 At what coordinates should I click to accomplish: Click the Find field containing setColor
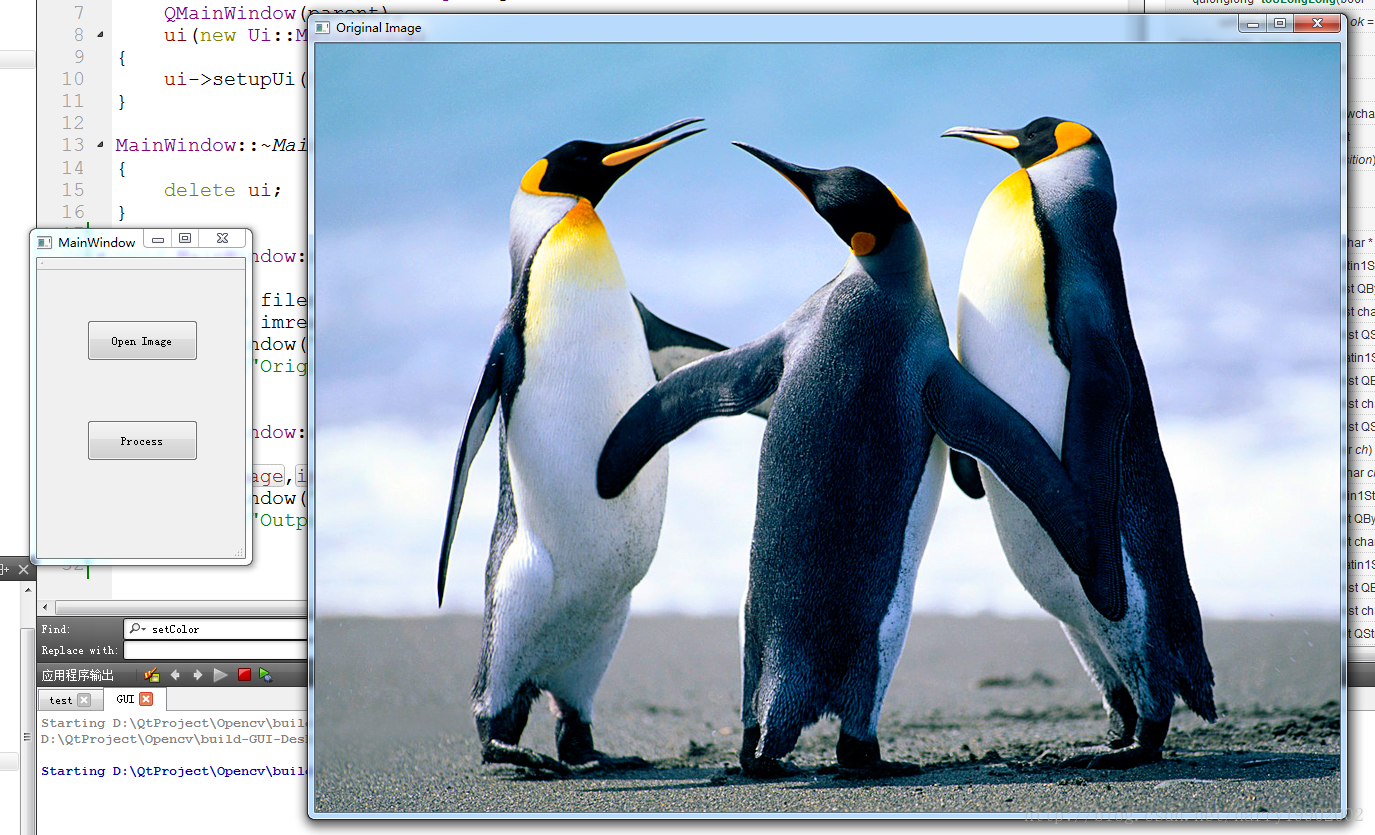[x=216, y=629]
